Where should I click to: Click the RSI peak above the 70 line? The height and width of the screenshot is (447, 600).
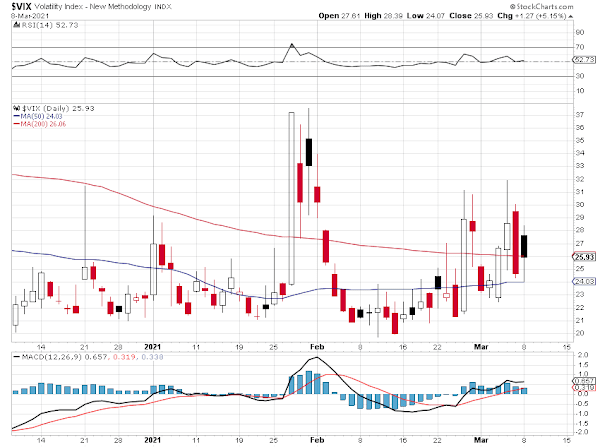point(292,44)
